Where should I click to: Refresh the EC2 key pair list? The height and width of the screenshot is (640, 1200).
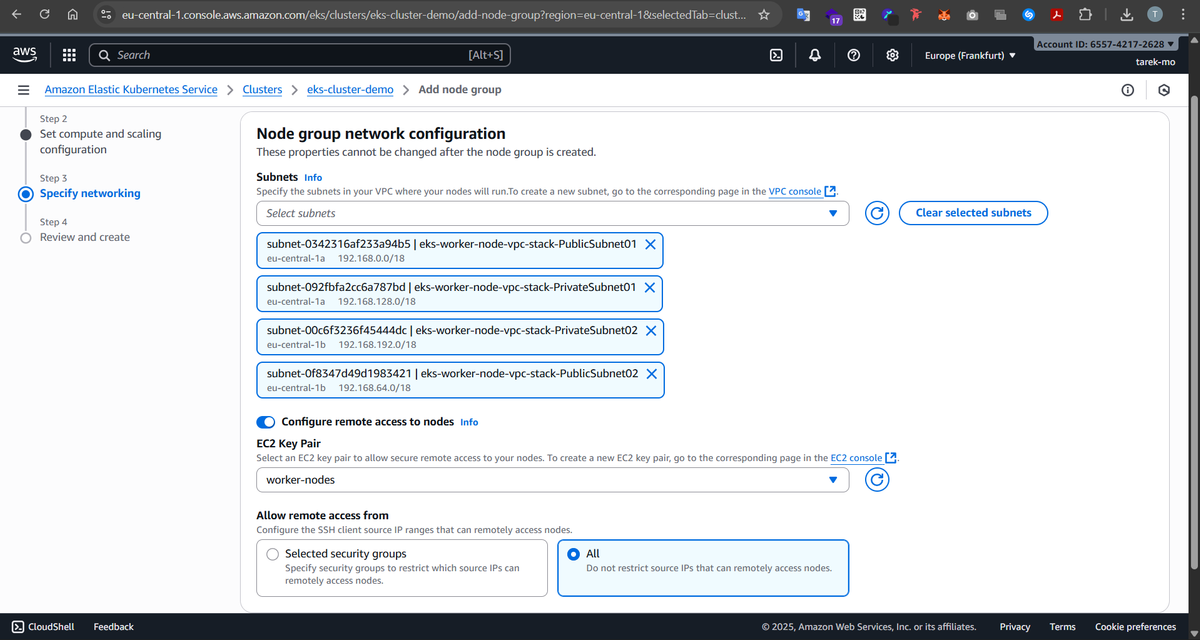coord(876,480)
